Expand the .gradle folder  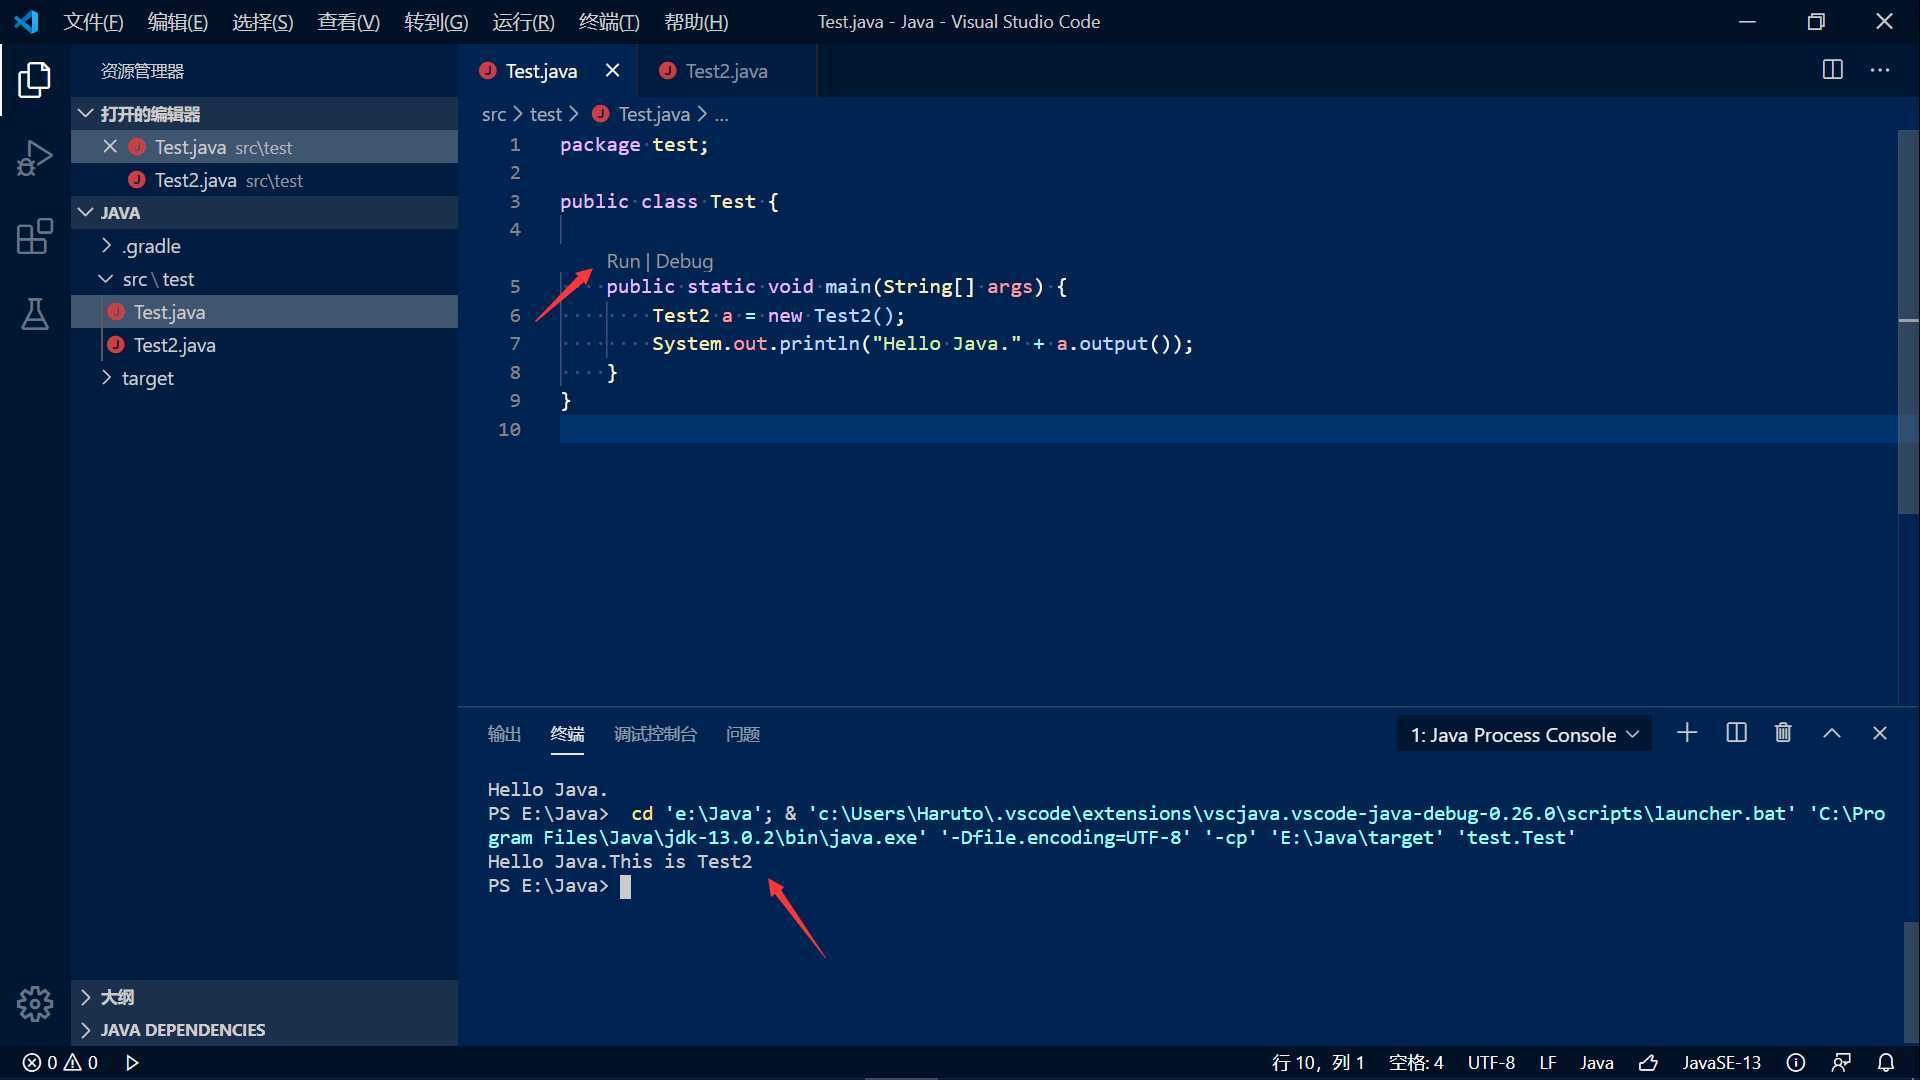[265, 246]
